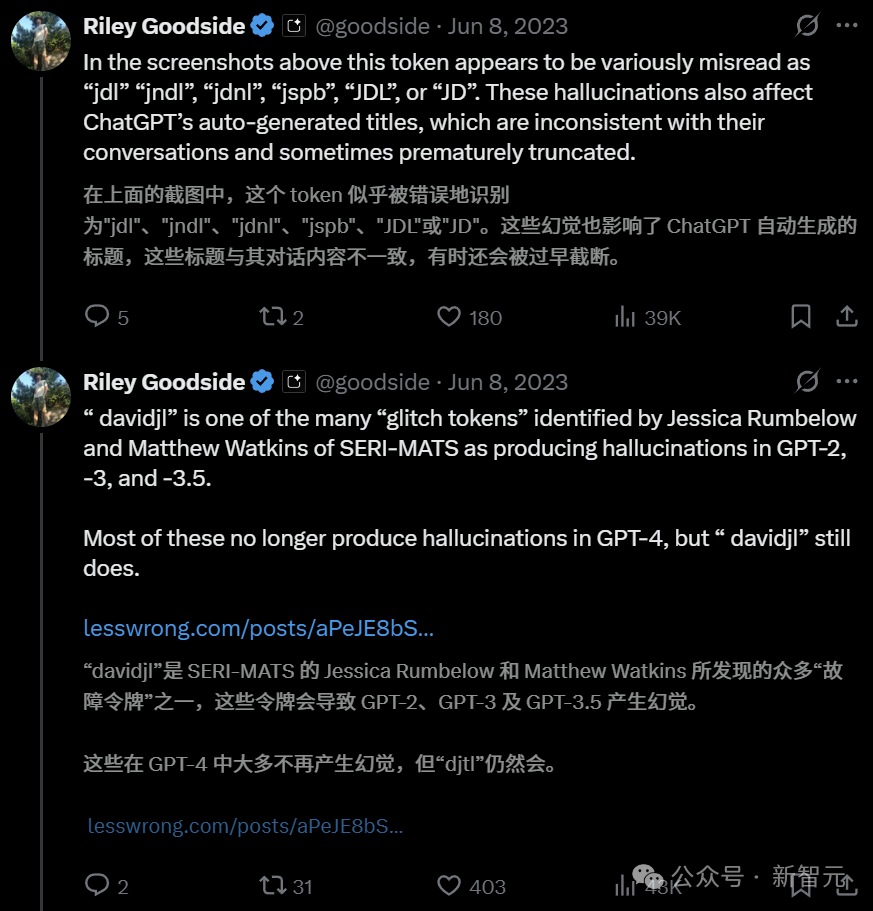Click the Jun 8, 2023 date on the first tweet
The image size is (873, 911).
click(x=508, y=26)
